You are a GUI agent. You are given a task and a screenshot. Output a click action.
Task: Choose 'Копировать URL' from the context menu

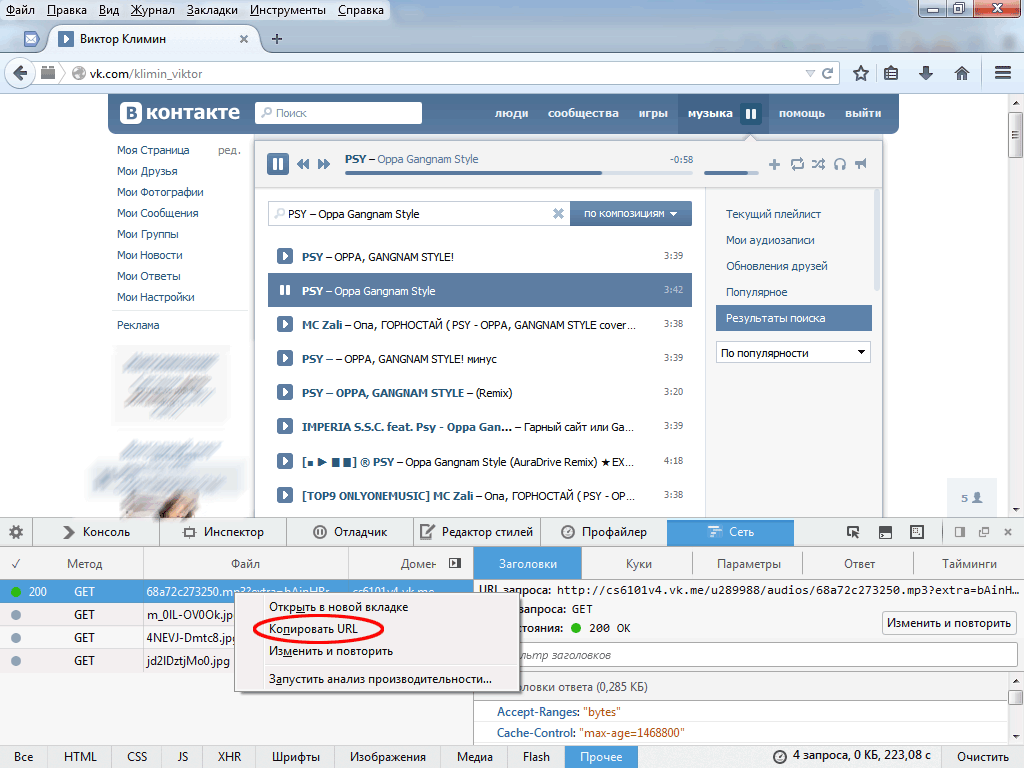click(313, 629)
